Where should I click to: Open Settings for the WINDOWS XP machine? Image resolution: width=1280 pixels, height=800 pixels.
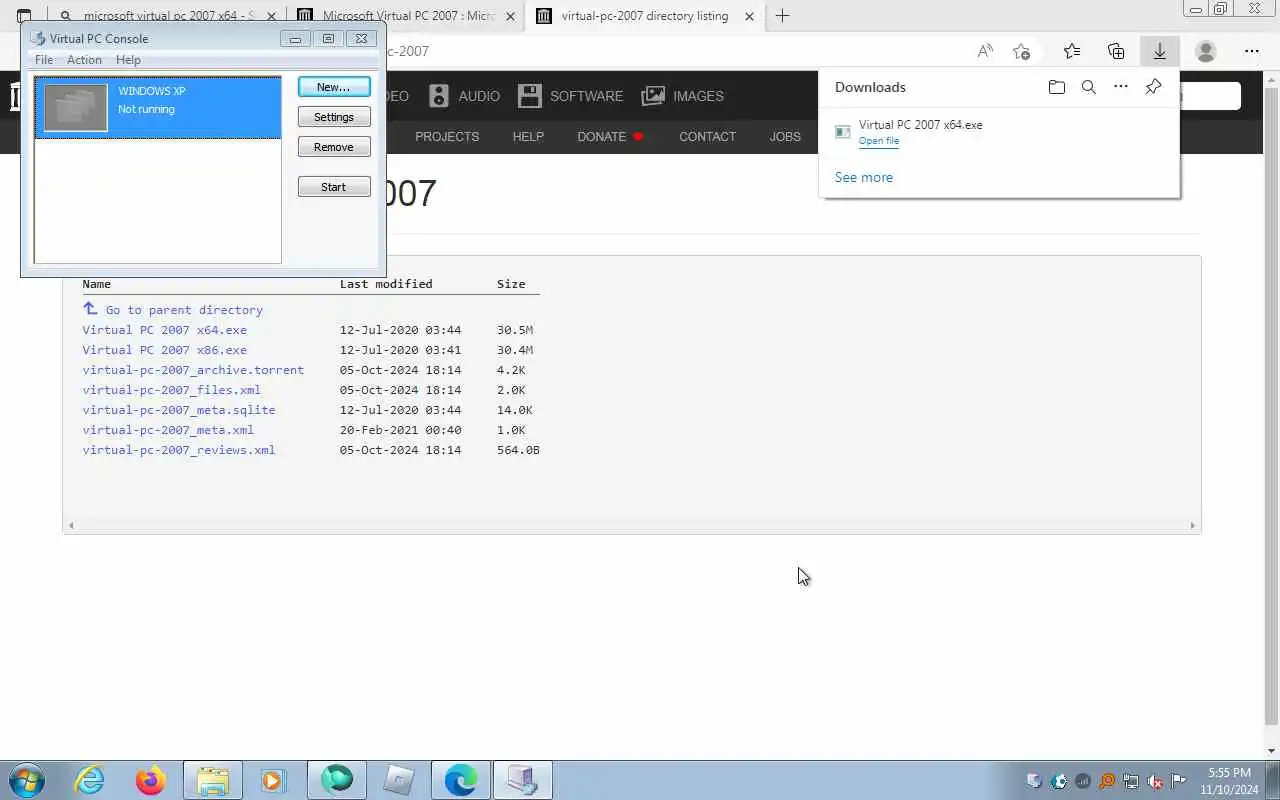(x=334, y=117)
